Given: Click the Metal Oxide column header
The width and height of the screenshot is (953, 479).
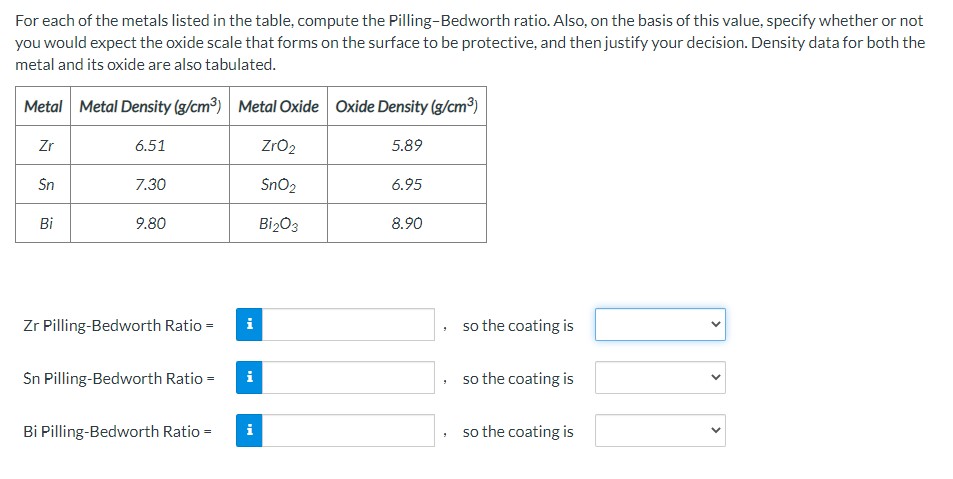Looking at the screenshot, I should [x=279, y=106].
